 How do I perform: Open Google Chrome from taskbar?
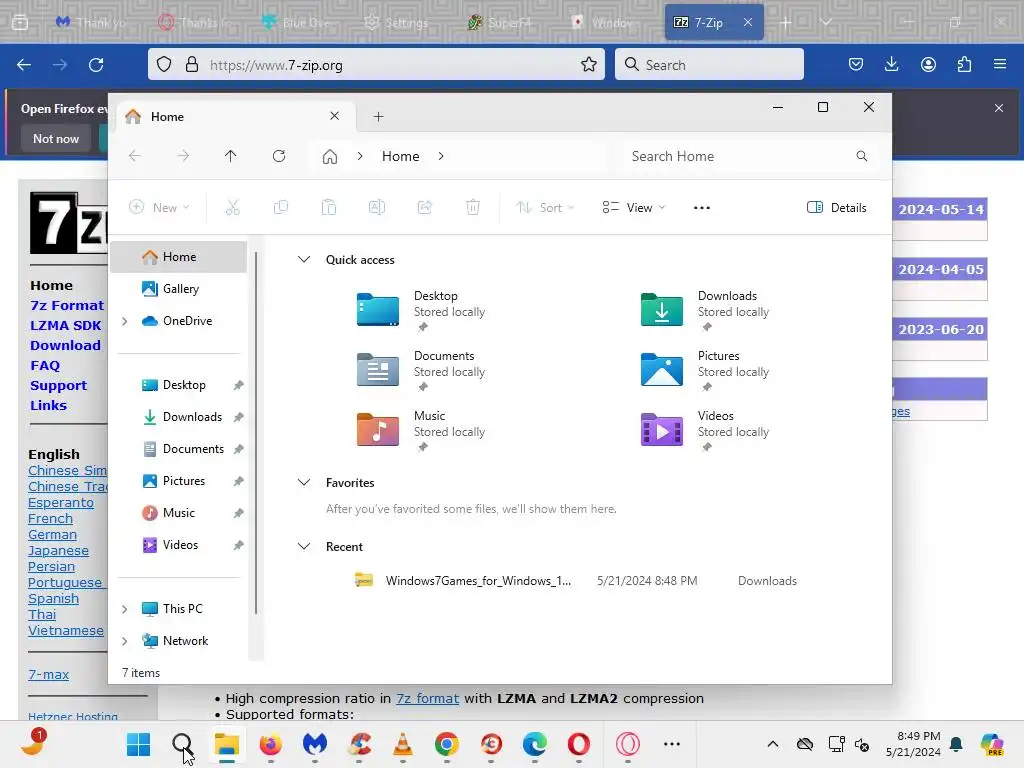(447, 744)
